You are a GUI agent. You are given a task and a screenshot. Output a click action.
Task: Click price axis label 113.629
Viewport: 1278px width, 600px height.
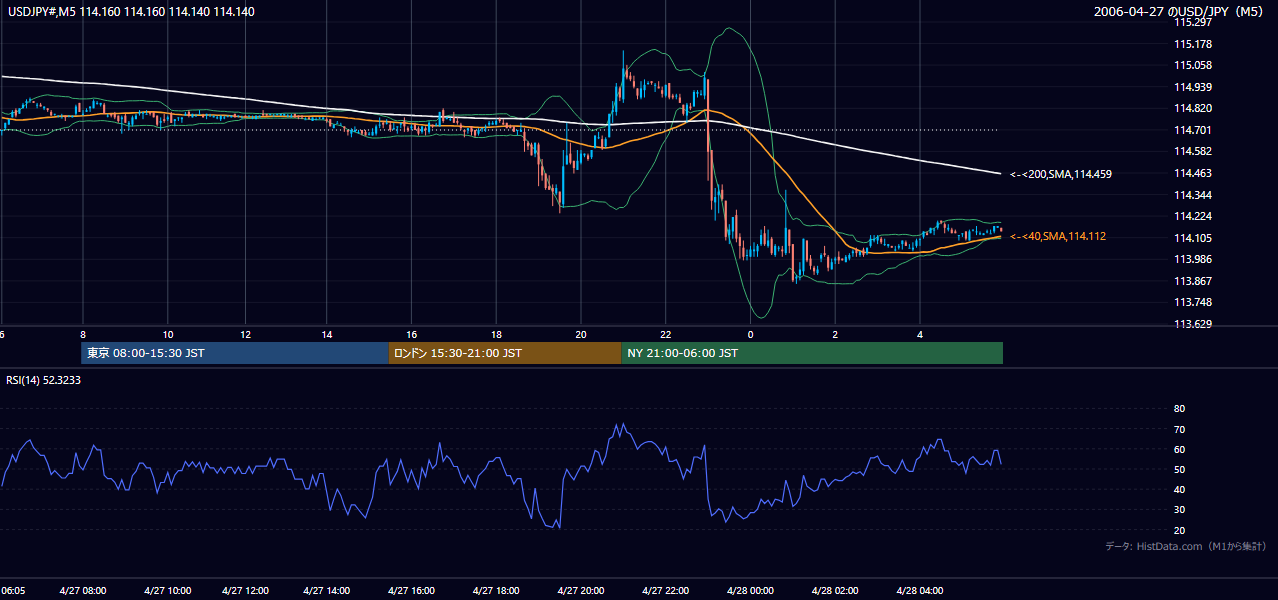coord(1192,324)
